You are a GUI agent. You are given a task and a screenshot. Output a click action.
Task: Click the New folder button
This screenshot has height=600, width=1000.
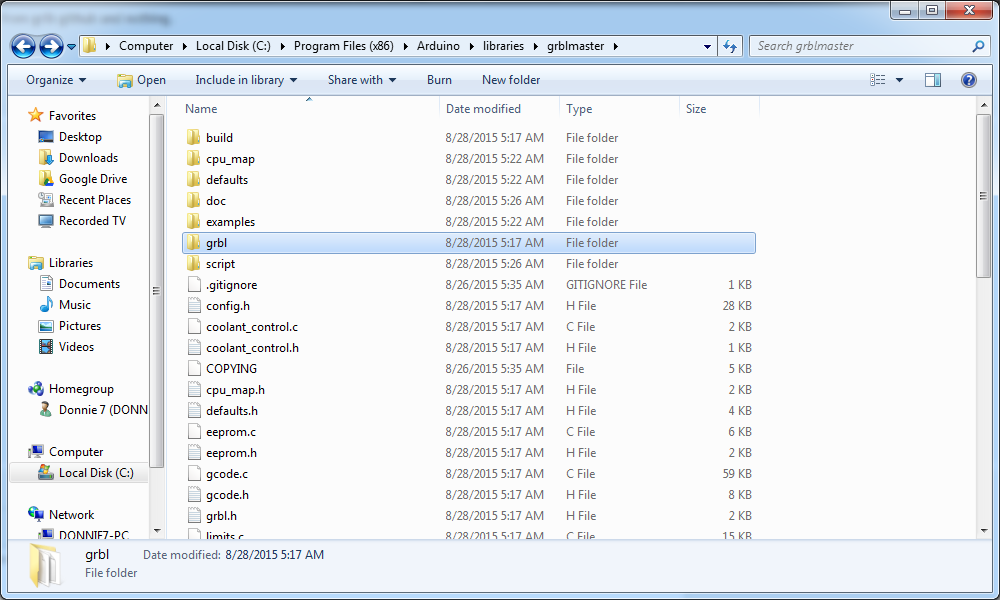(511, 80)
